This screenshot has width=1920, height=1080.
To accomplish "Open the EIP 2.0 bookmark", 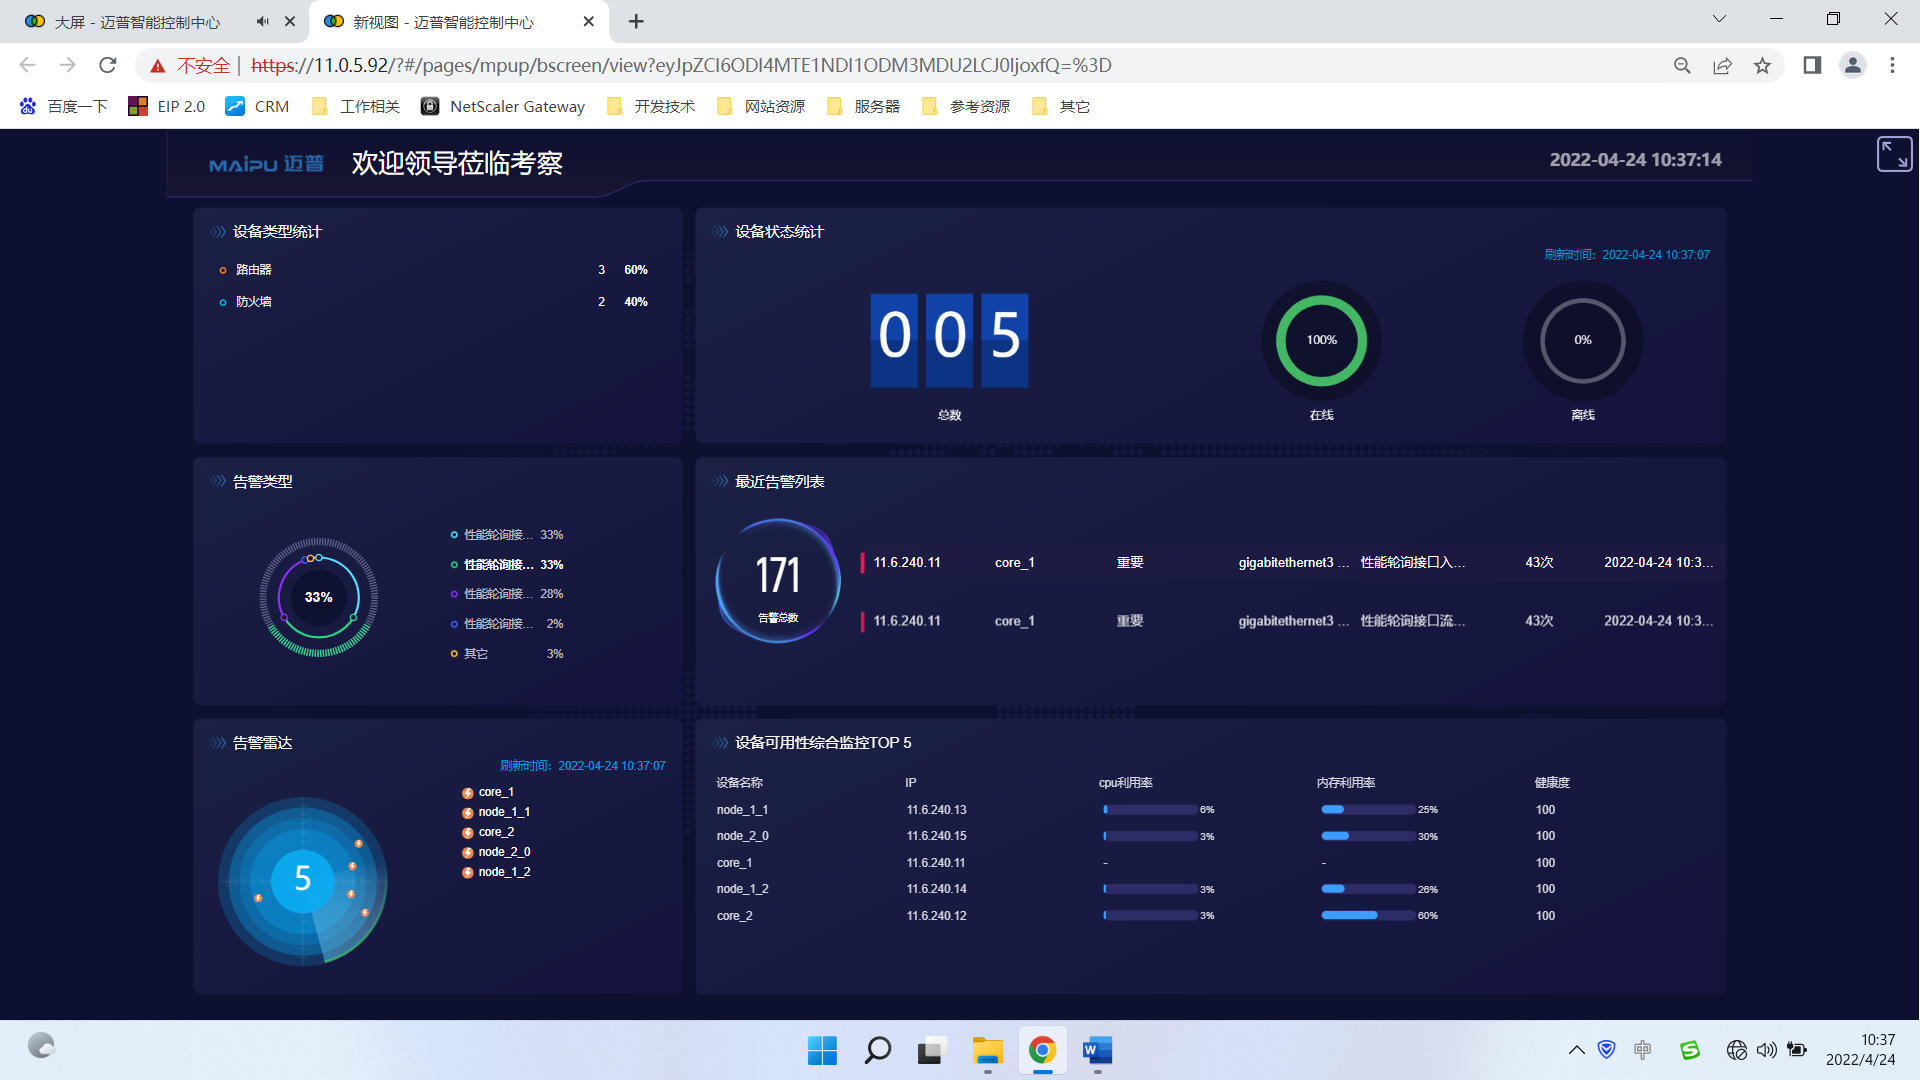I will point(167,106).
